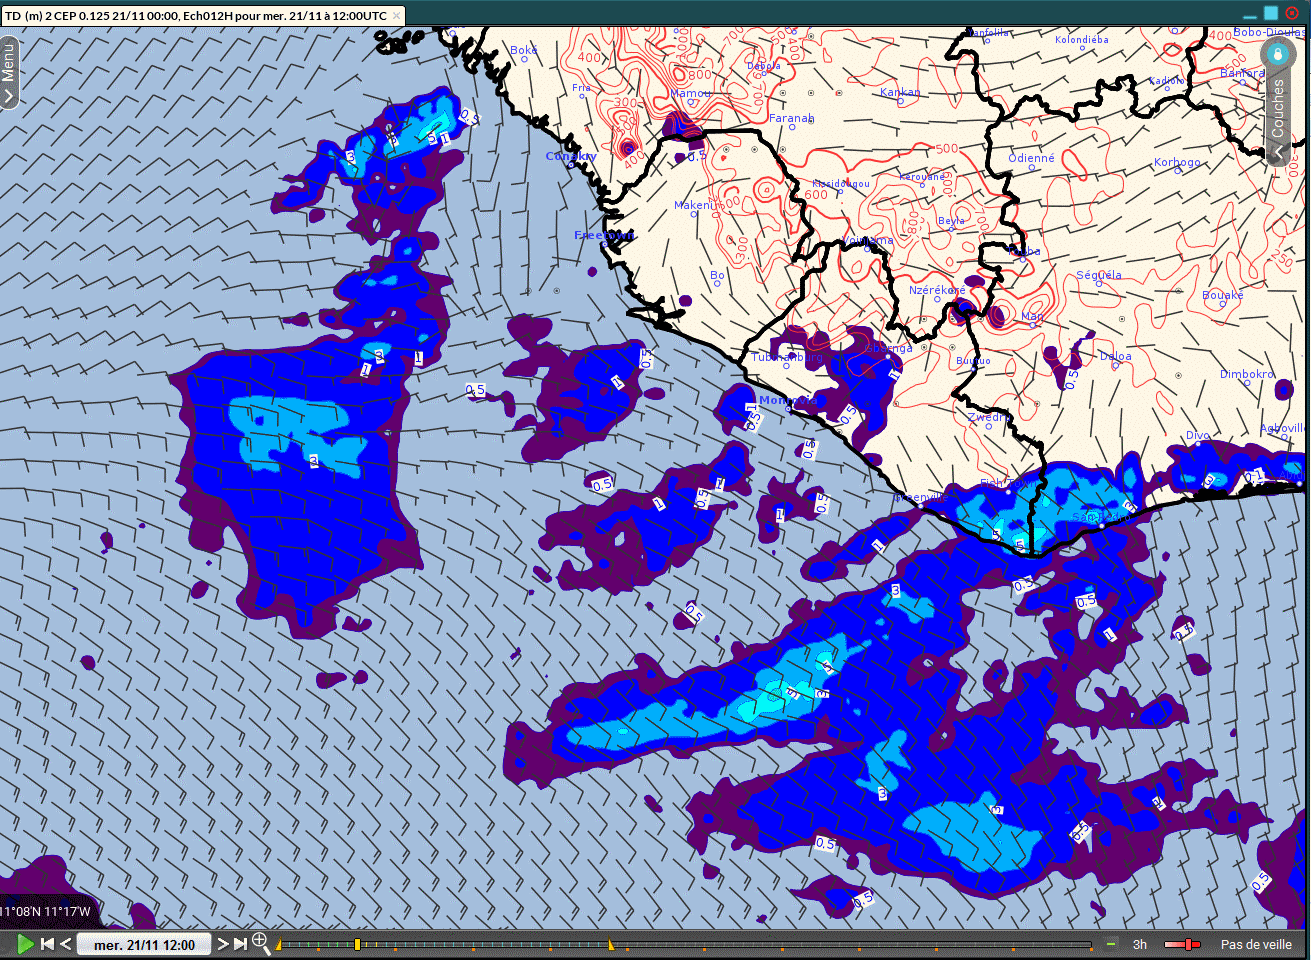Advance to the next time step
Image resolution: width=1311 pixels, height=960 pixels.
coord(222,944)
